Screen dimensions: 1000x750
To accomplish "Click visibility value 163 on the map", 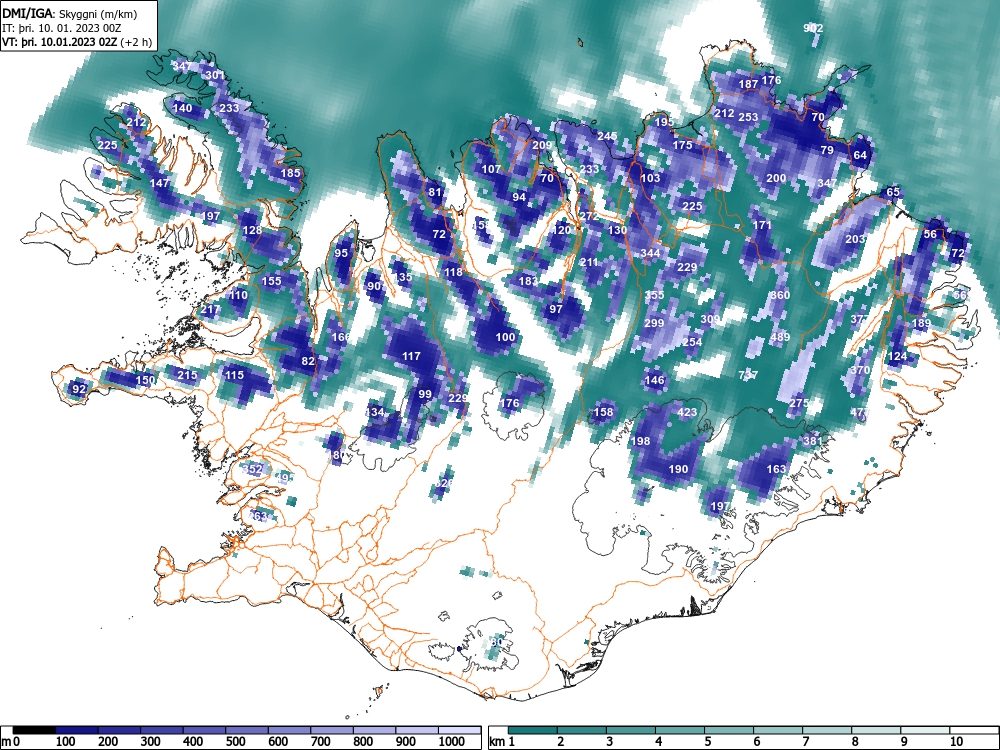I will (776, 469).
